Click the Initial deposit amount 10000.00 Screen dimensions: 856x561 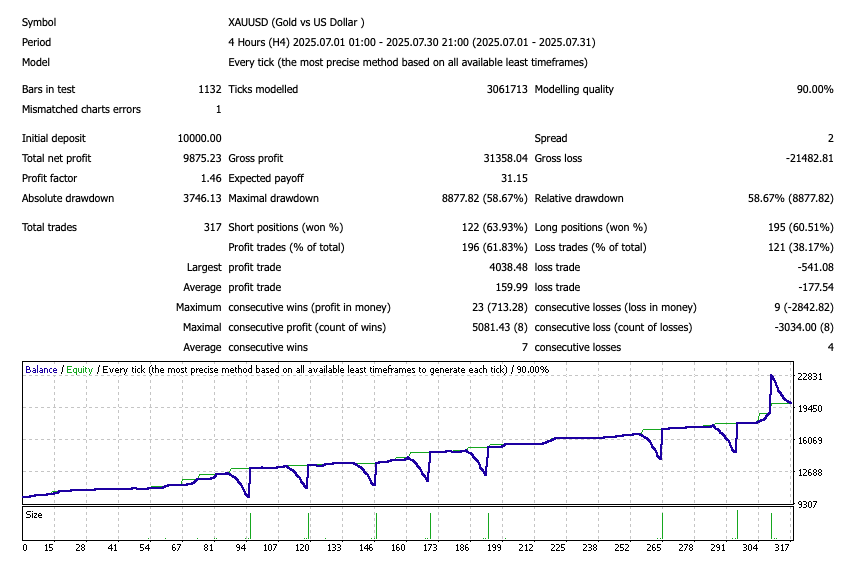click(x=196, y=138)
